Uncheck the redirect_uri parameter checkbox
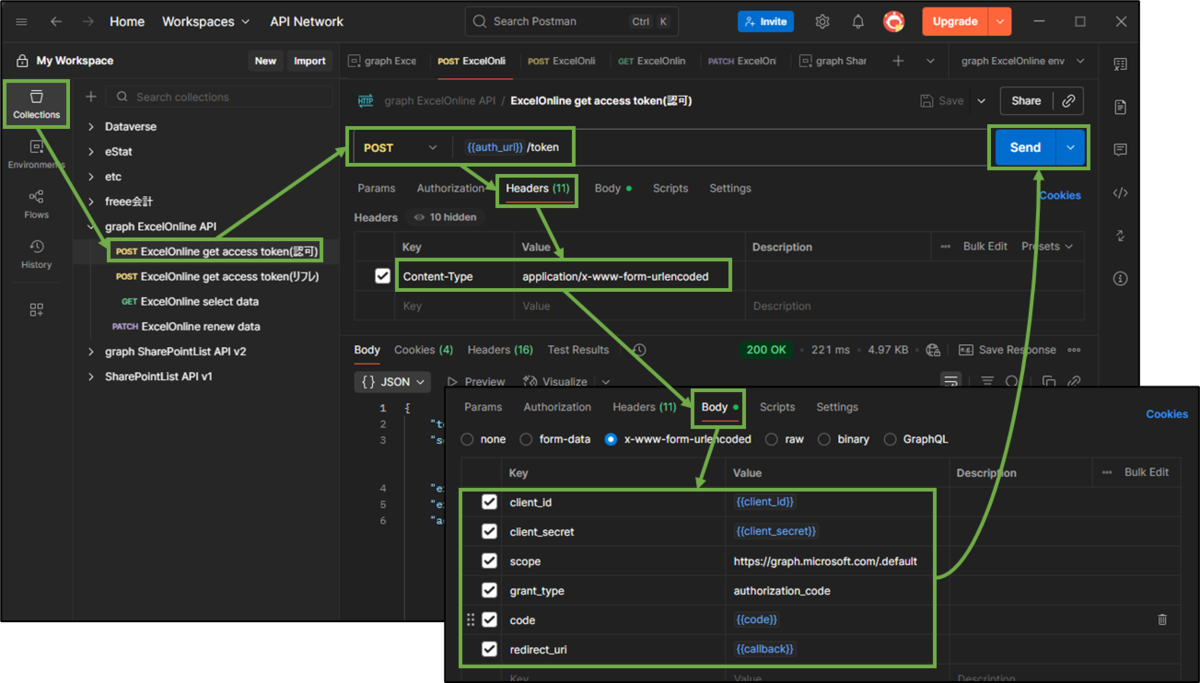This screenshot has width=1200, height=683. click(489, 649)
